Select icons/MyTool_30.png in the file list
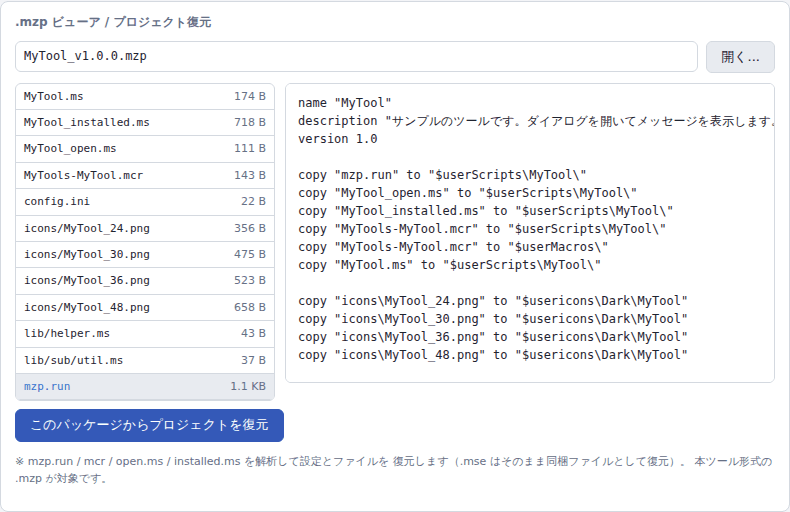This screenshot has width=790, height=512. point(145,254)
